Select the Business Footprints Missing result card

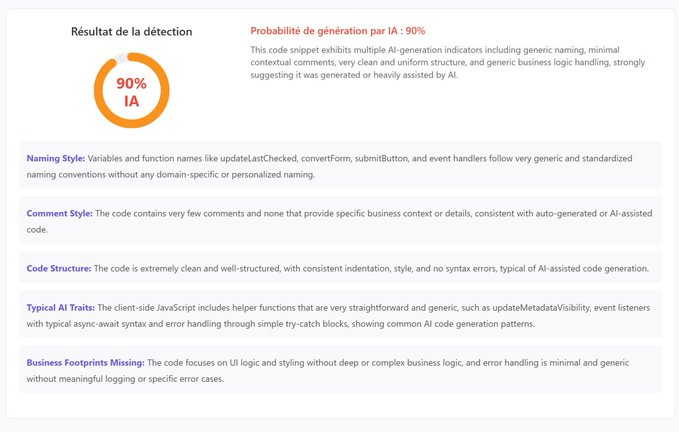click(x=340, y=369)
